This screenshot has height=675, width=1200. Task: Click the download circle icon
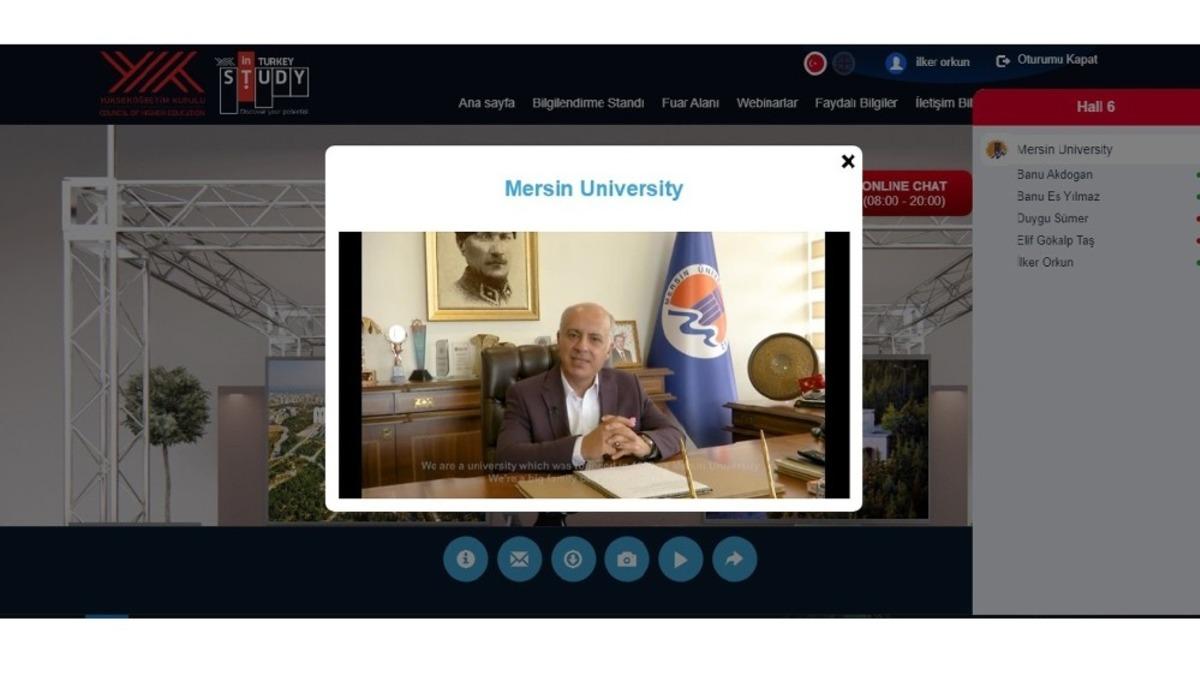pyautogui.click(x=573, y=560)
